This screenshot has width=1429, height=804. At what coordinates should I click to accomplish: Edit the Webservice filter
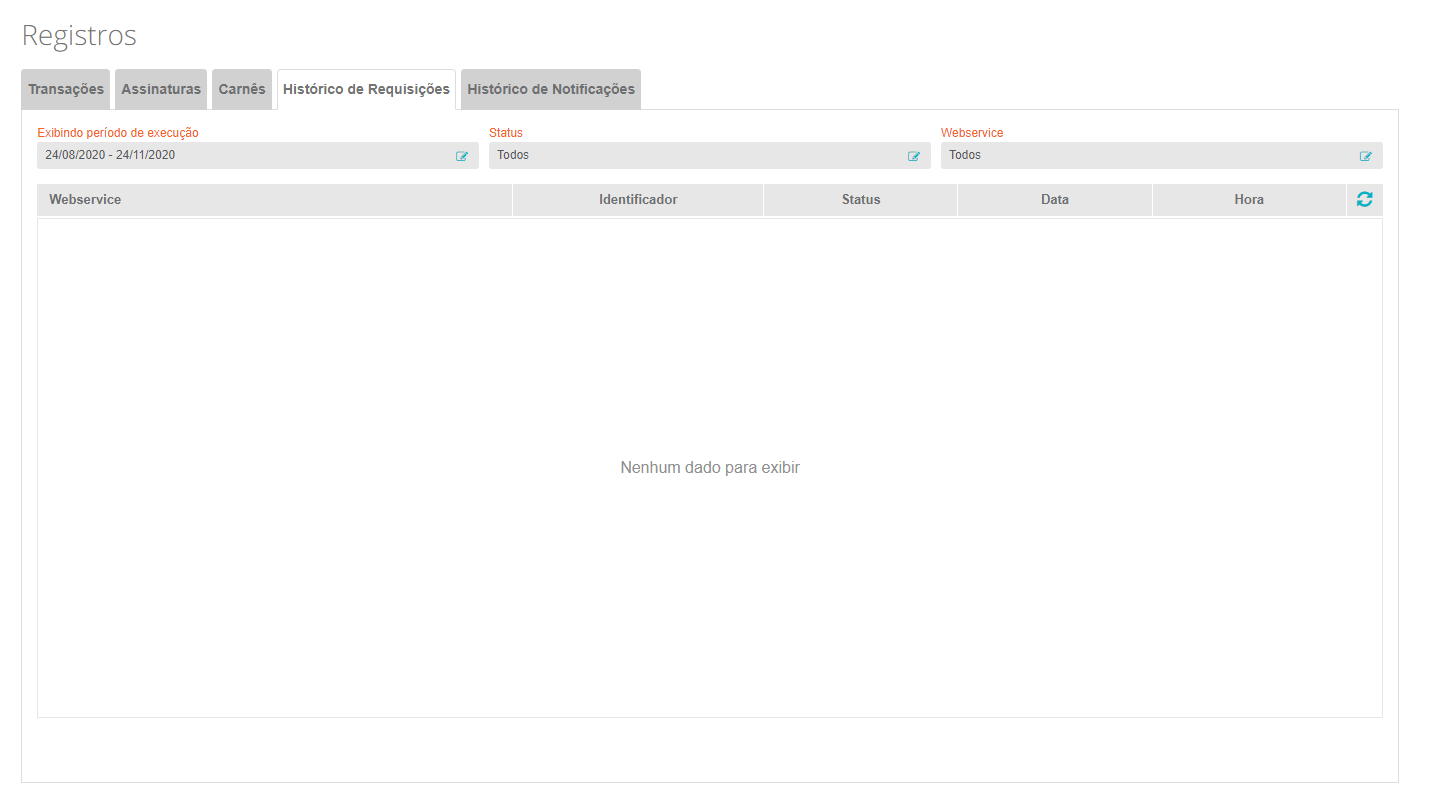pos(1366,156)
